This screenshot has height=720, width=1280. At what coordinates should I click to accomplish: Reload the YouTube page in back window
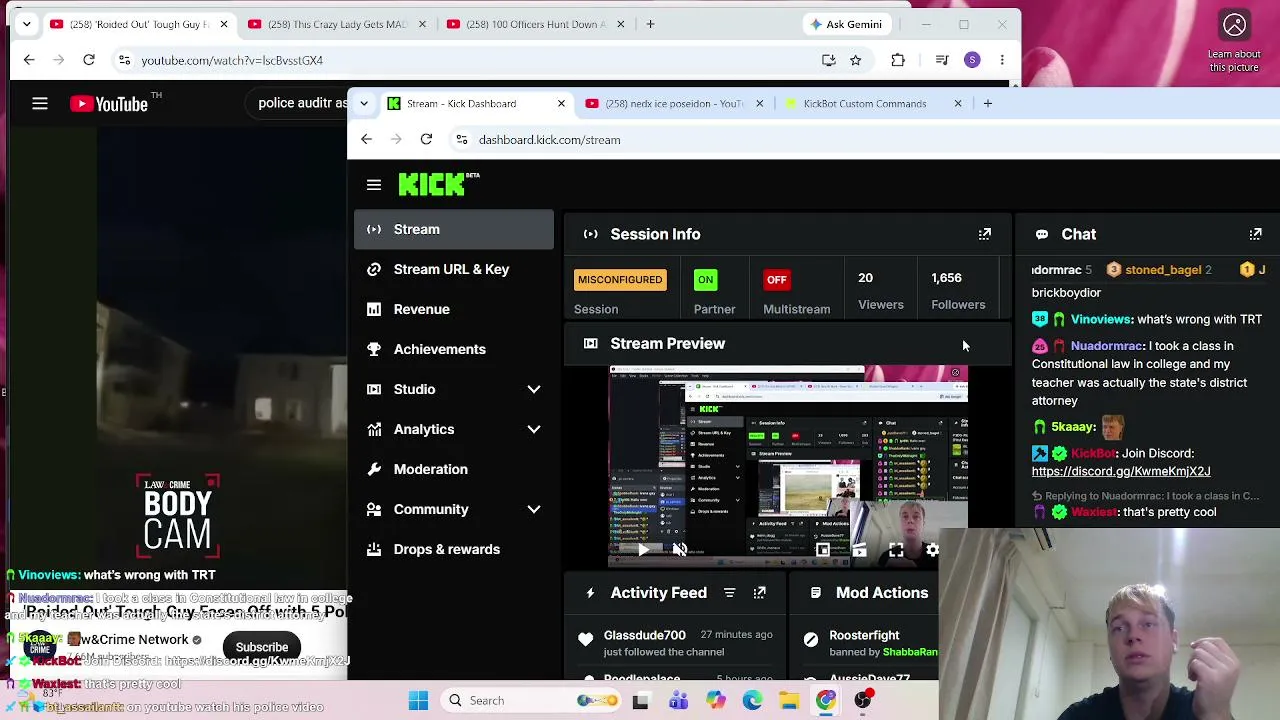pos(89,60)
